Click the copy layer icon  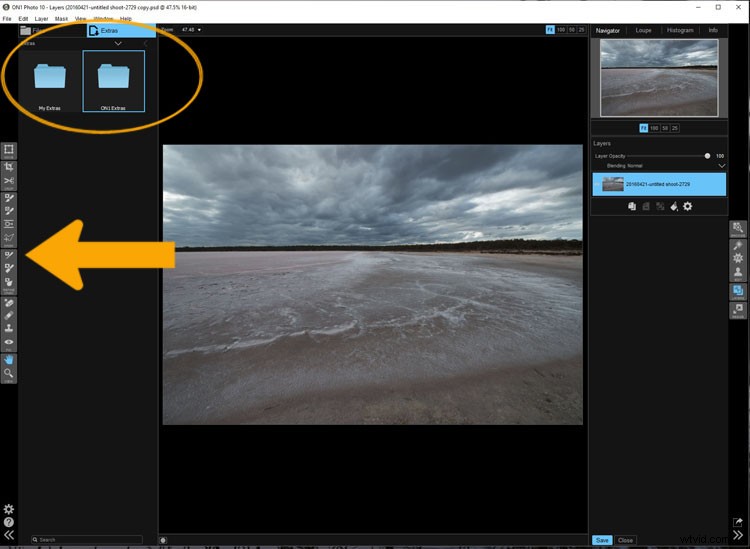[632, 207]
